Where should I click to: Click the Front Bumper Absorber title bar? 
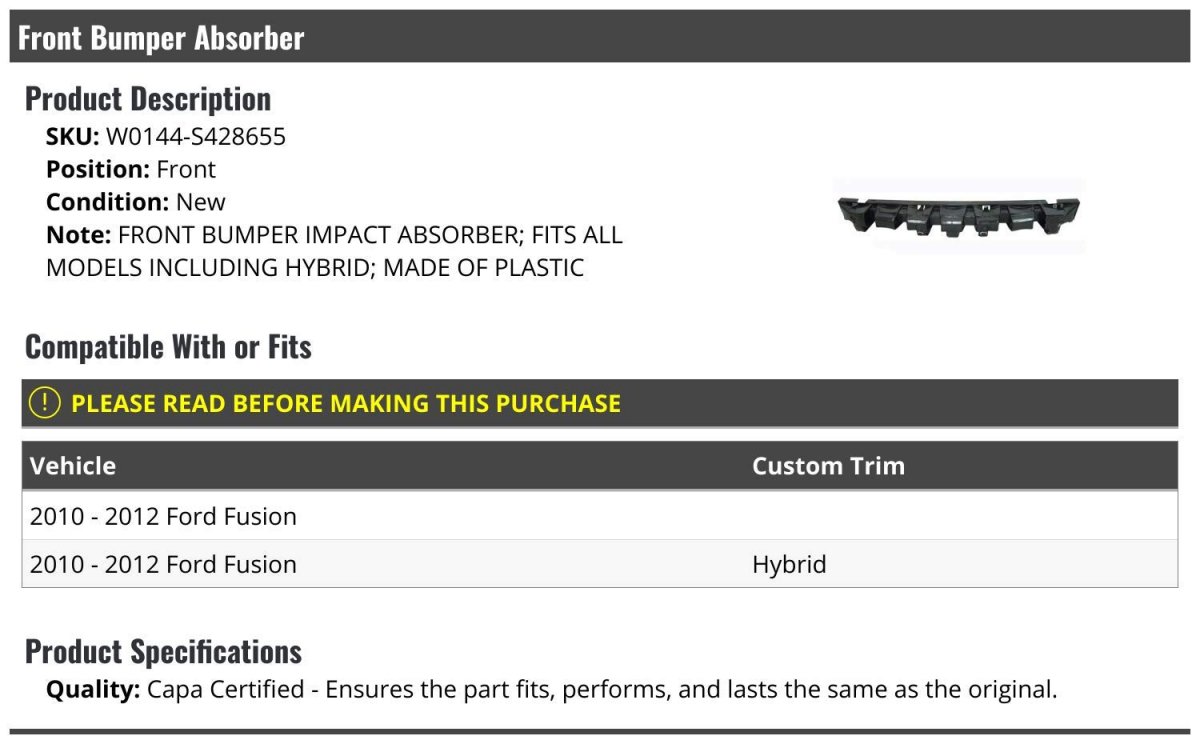[600, 37]
